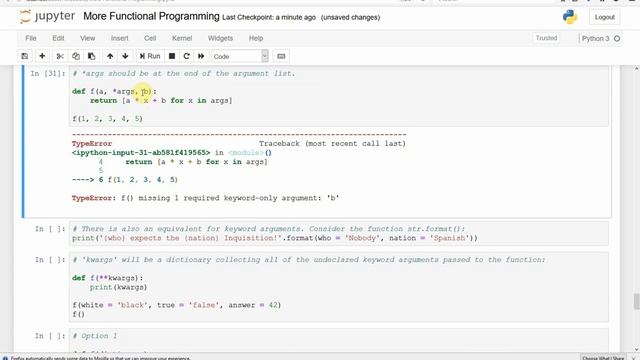This screenshot has height=360, width=640.
Task: Open the command palette keyboard icon
Action: coord(281,56)
